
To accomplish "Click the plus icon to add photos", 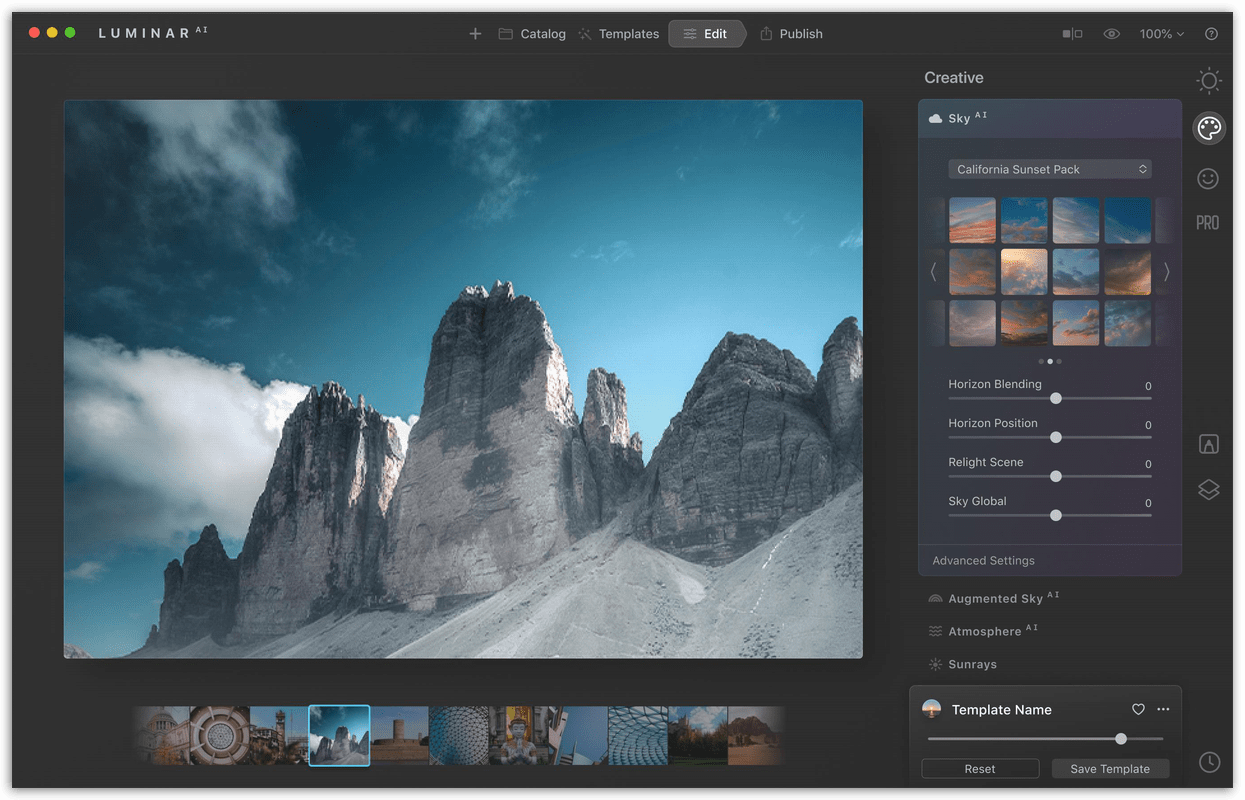I will pos(475,34).
